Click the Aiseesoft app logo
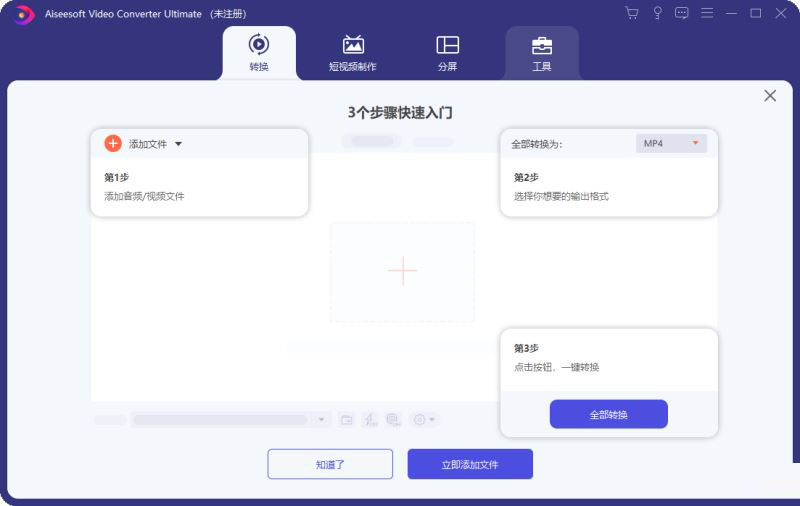This screenshot has height=506, width=800. tap(23, 14)
